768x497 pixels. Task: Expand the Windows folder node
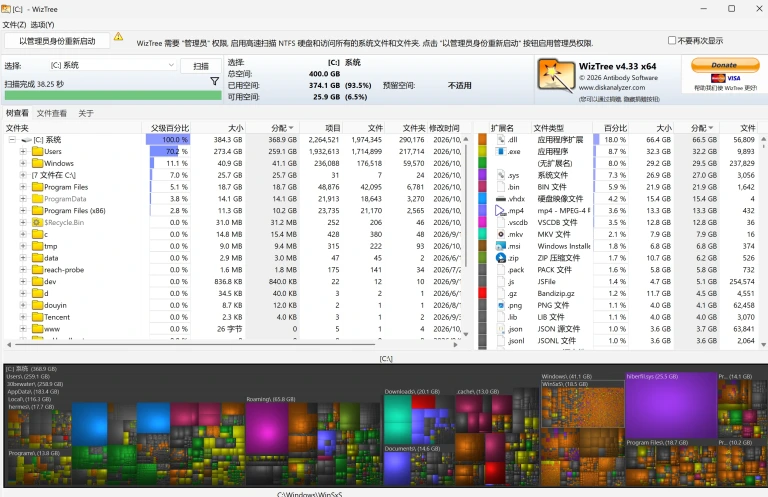[23, 163]
